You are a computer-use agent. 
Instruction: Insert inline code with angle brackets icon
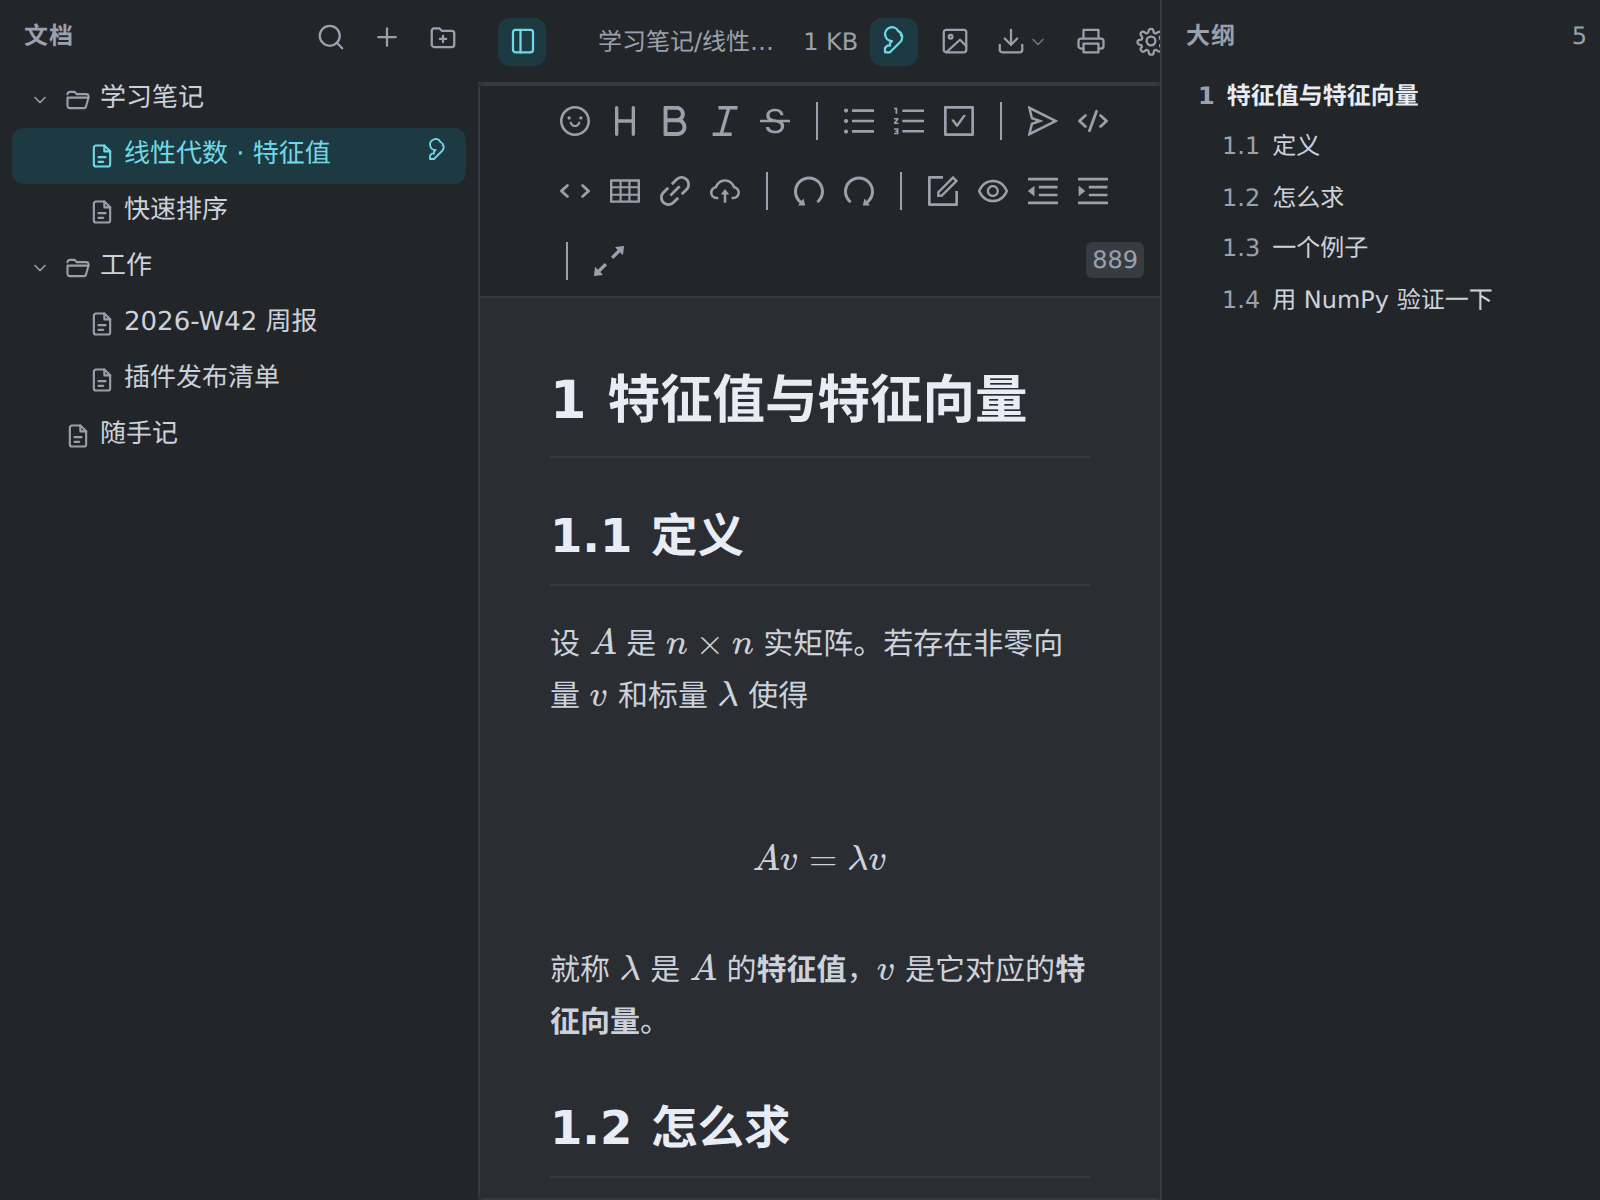[575, 191]
